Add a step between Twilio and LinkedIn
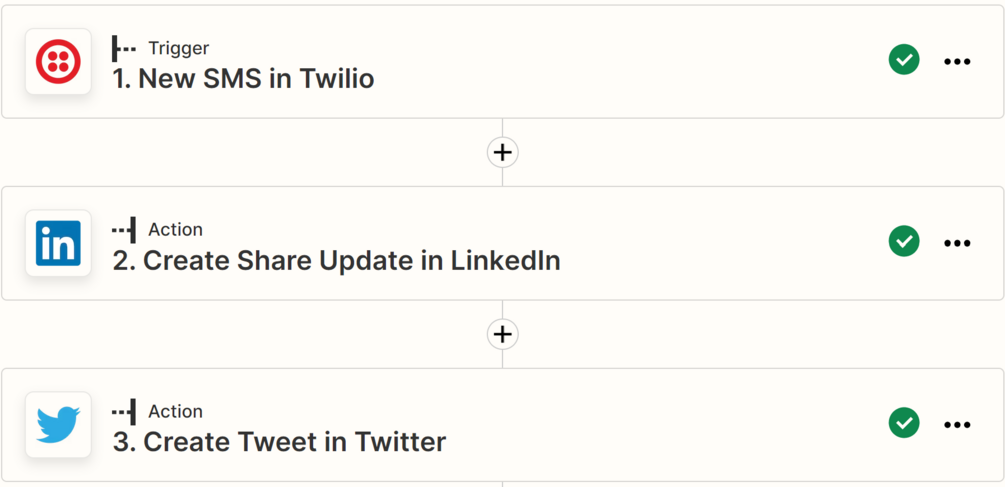Screen dimensions: 1005x487 (502, 152)
